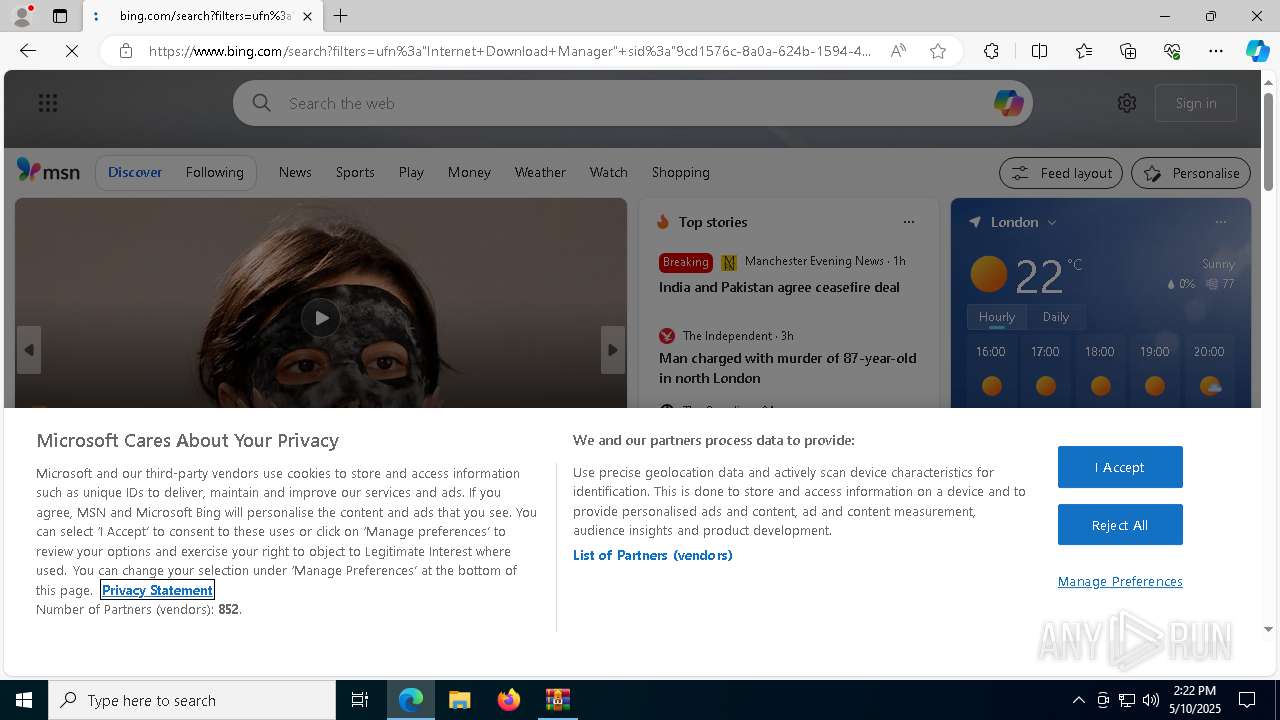Image resolution: width=1280 pixels, height=720 pixels.
Task: Select the Following tab
Action: click(214, 172)
